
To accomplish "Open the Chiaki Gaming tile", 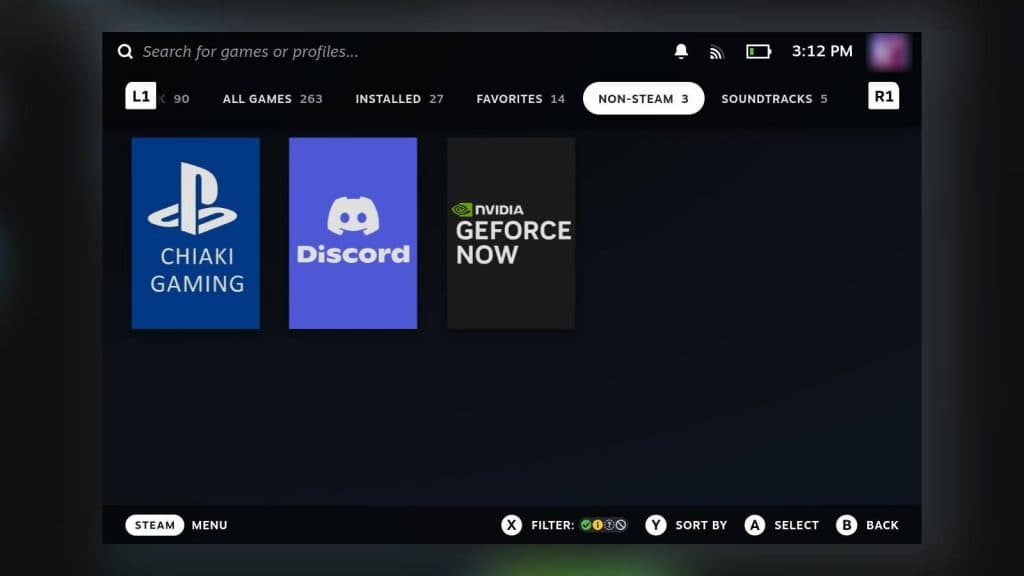I will (x=196, y=233).
